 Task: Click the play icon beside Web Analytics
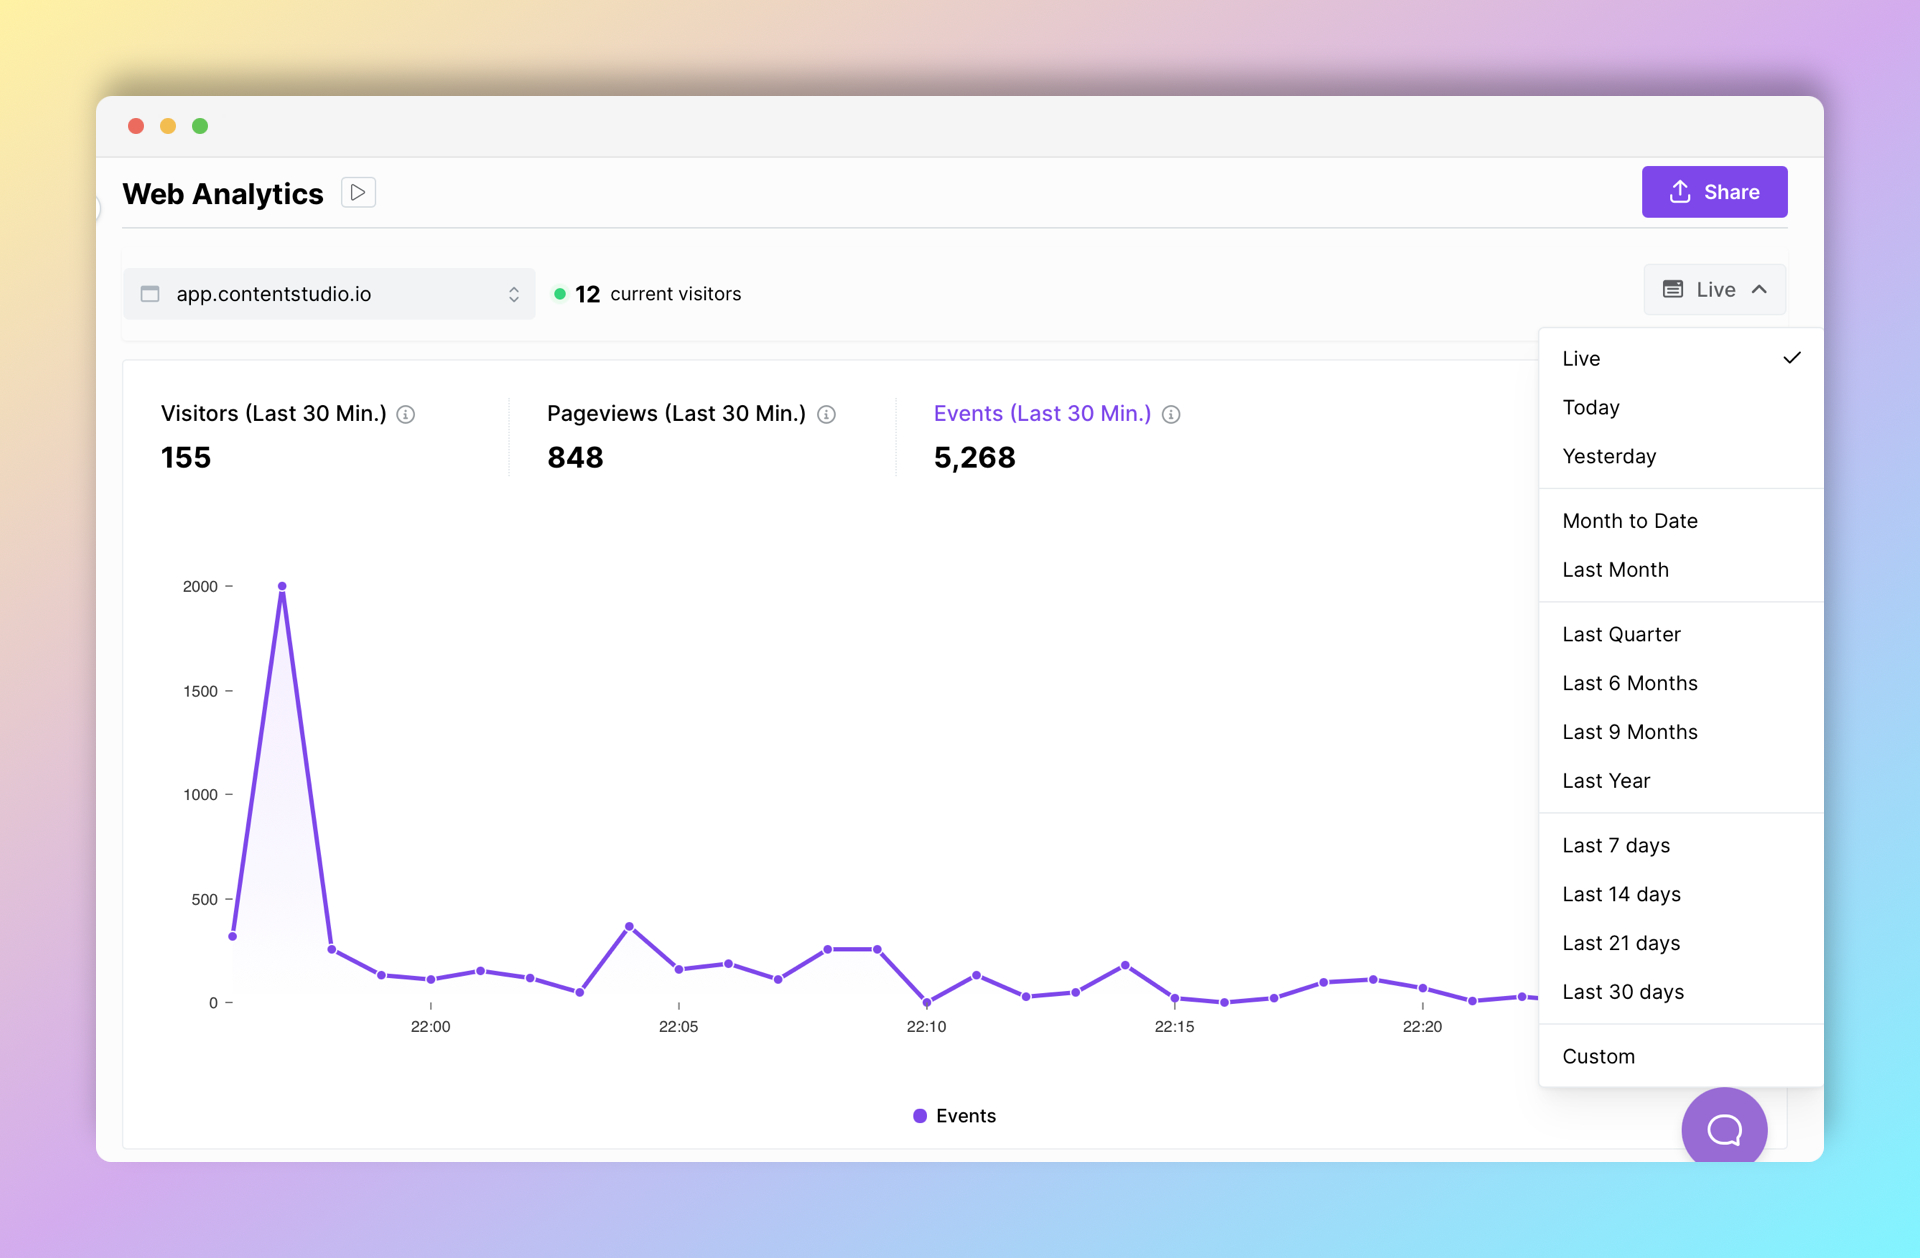pos(358,192)
